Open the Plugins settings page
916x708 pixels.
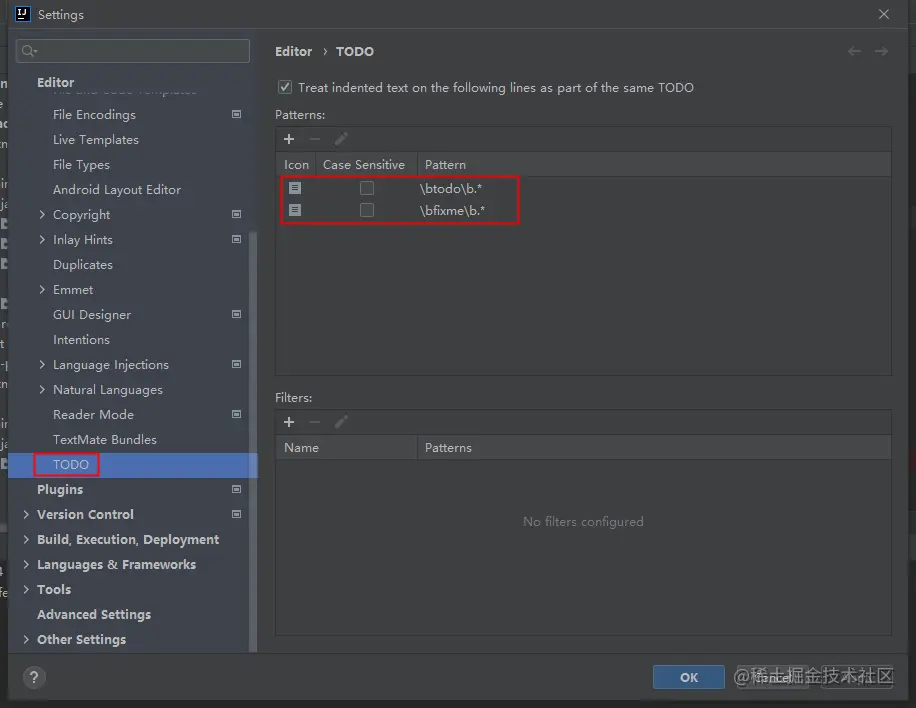pyautogui.click(x=60, y=490)
